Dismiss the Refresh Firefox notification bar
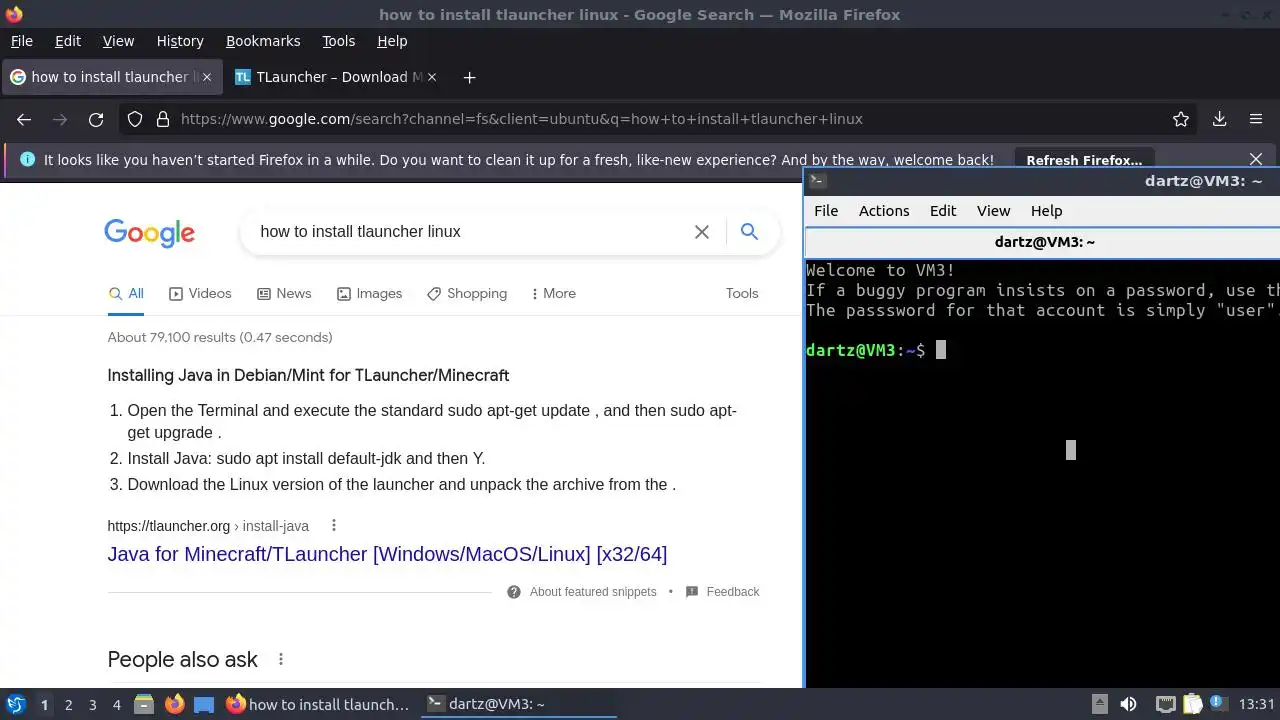The width and height of the screenshot is (1280, 720). (x=1256, y=160)
